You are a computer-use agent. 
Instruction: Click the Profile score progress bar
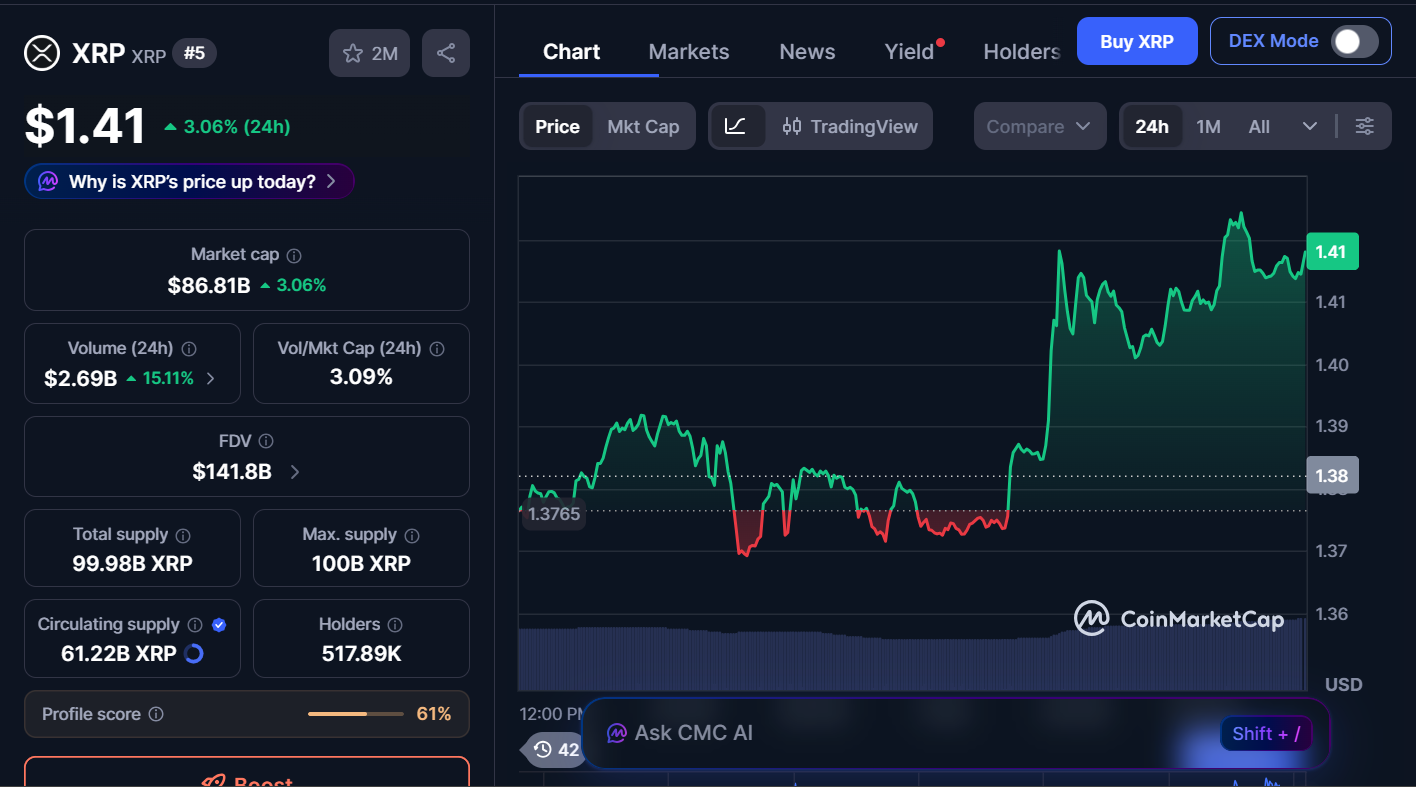coord(355,714)
